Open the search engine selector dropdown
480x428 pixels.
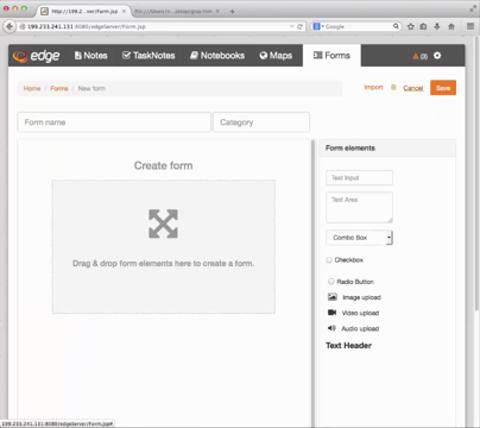click(318, 26)
